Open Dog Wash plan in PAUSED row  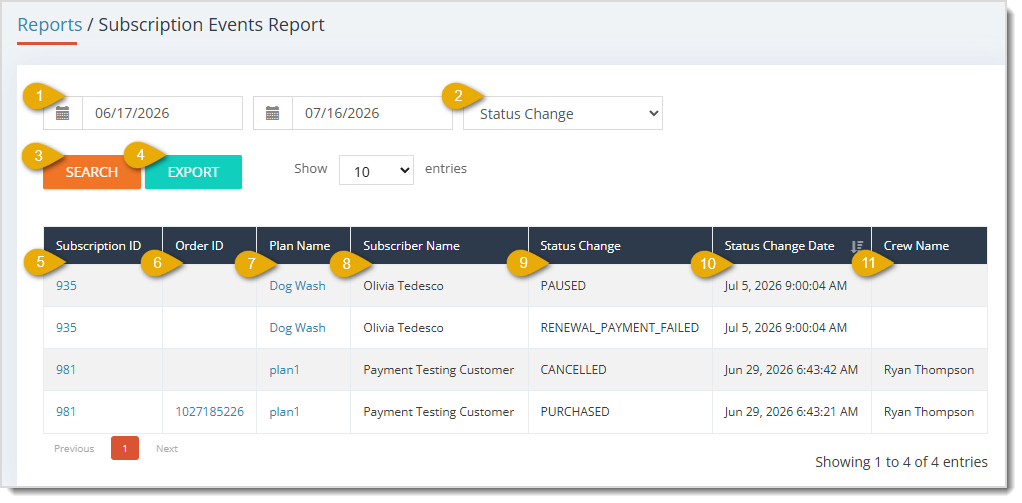tap(297, 285)
